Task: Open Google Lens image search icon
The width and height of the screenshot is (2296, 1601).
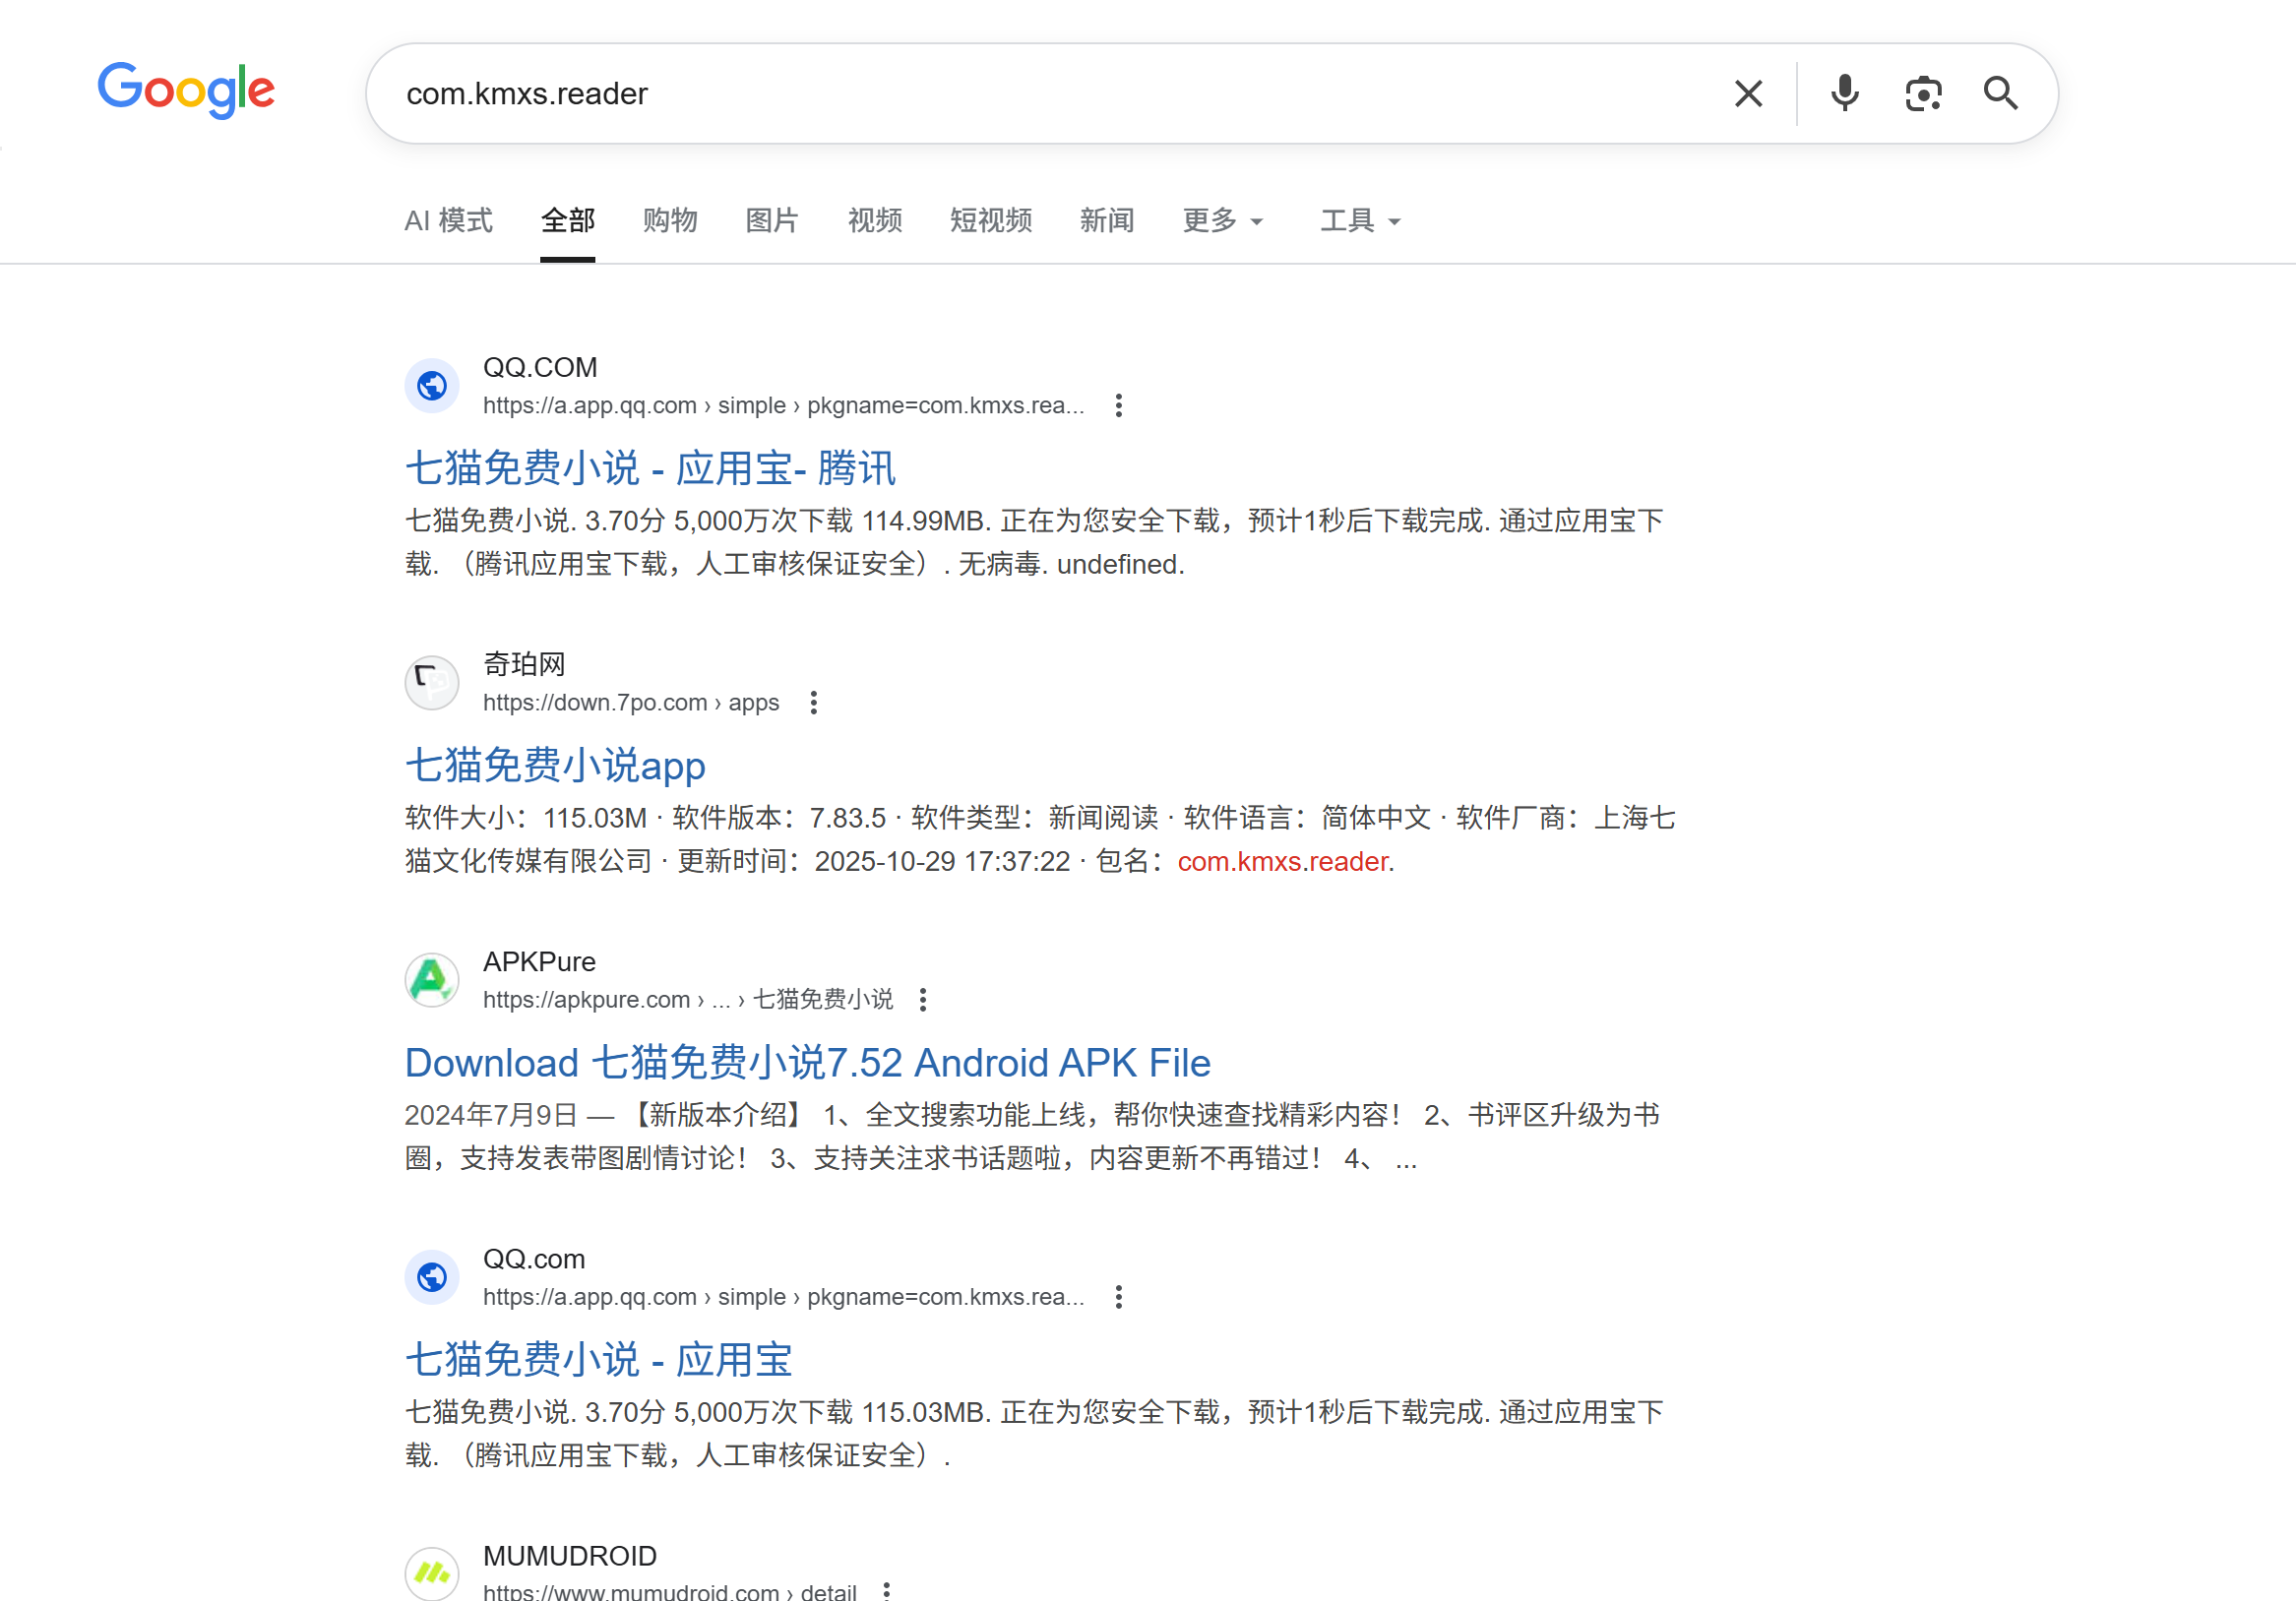Action: [1922, 94]
